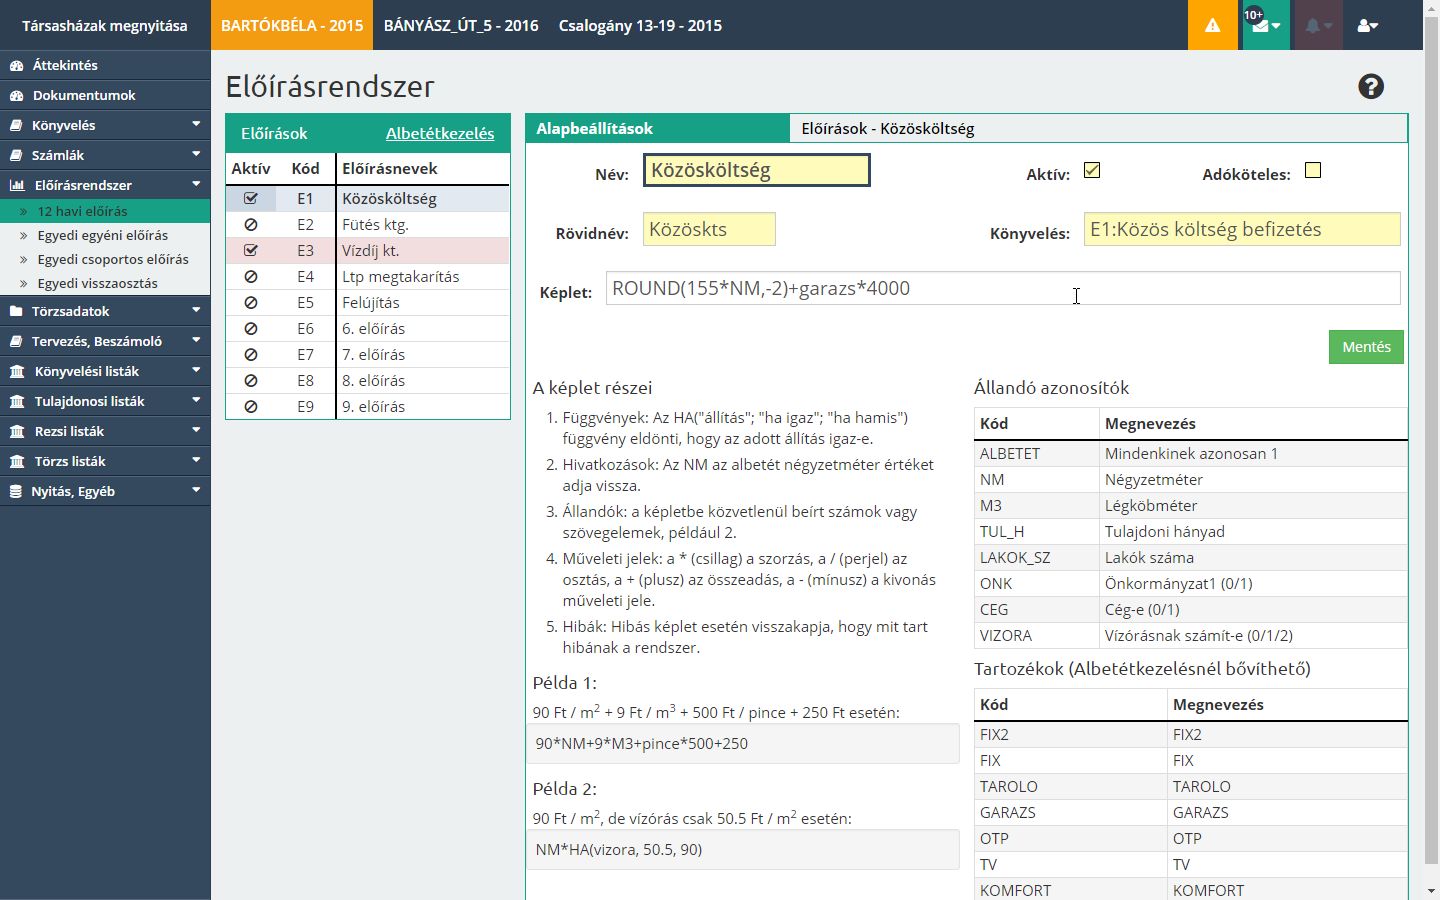Click the help question mark icon
The width and height of the screenshot is (1440, 900).
(1371, 87)
